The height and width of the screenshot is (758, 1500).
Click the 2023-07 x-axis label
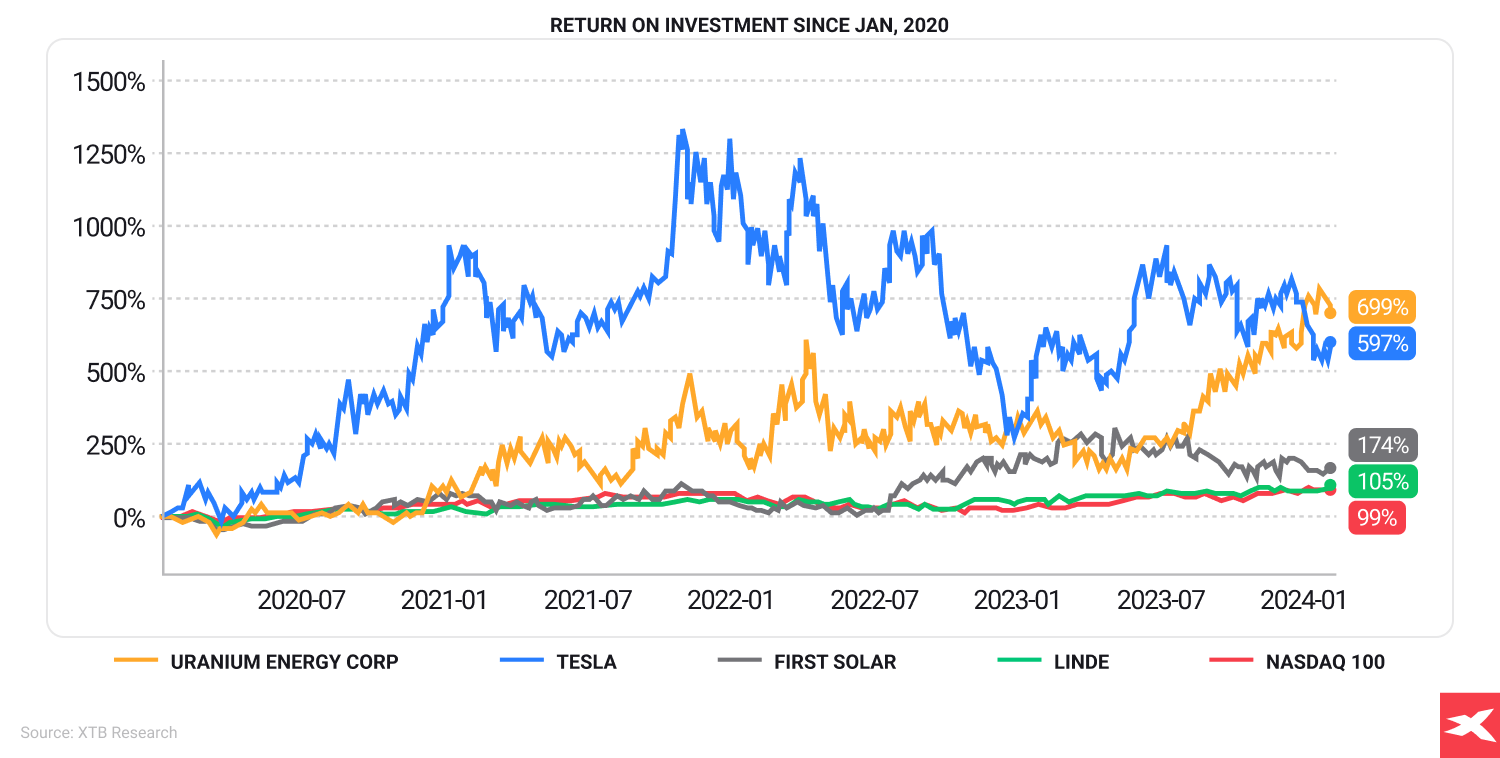coord(1159,601)
